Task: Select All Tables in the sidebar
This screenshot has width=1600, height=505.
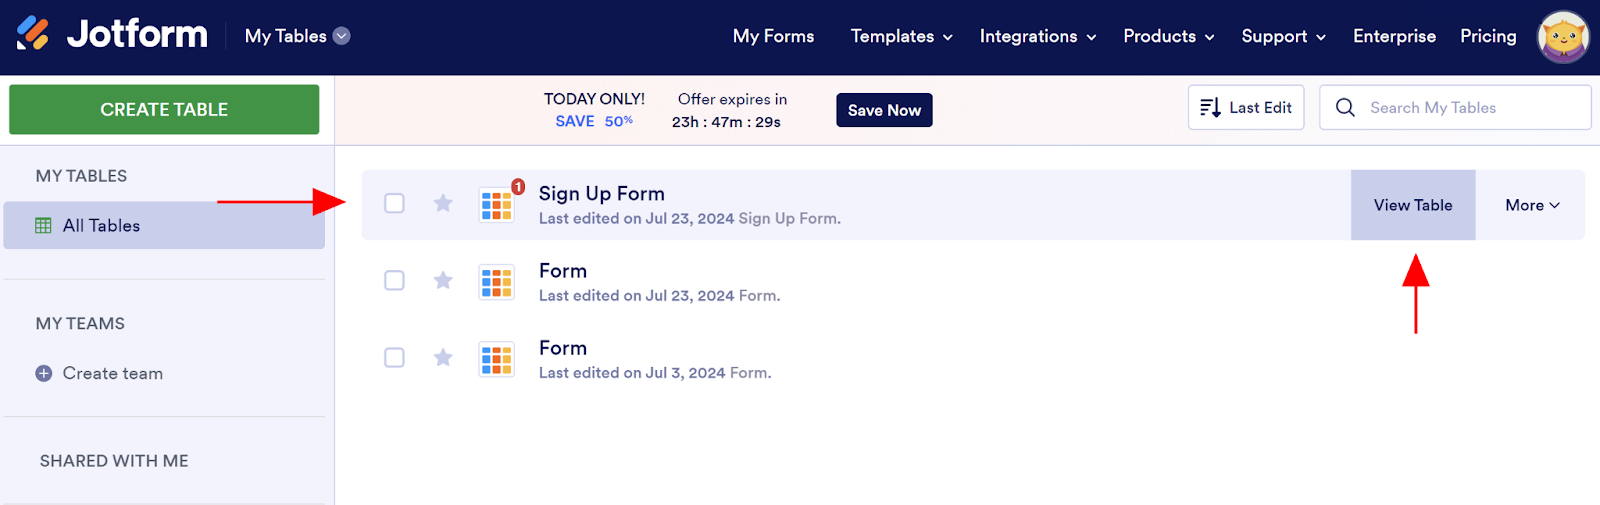Action: (101, 226)
